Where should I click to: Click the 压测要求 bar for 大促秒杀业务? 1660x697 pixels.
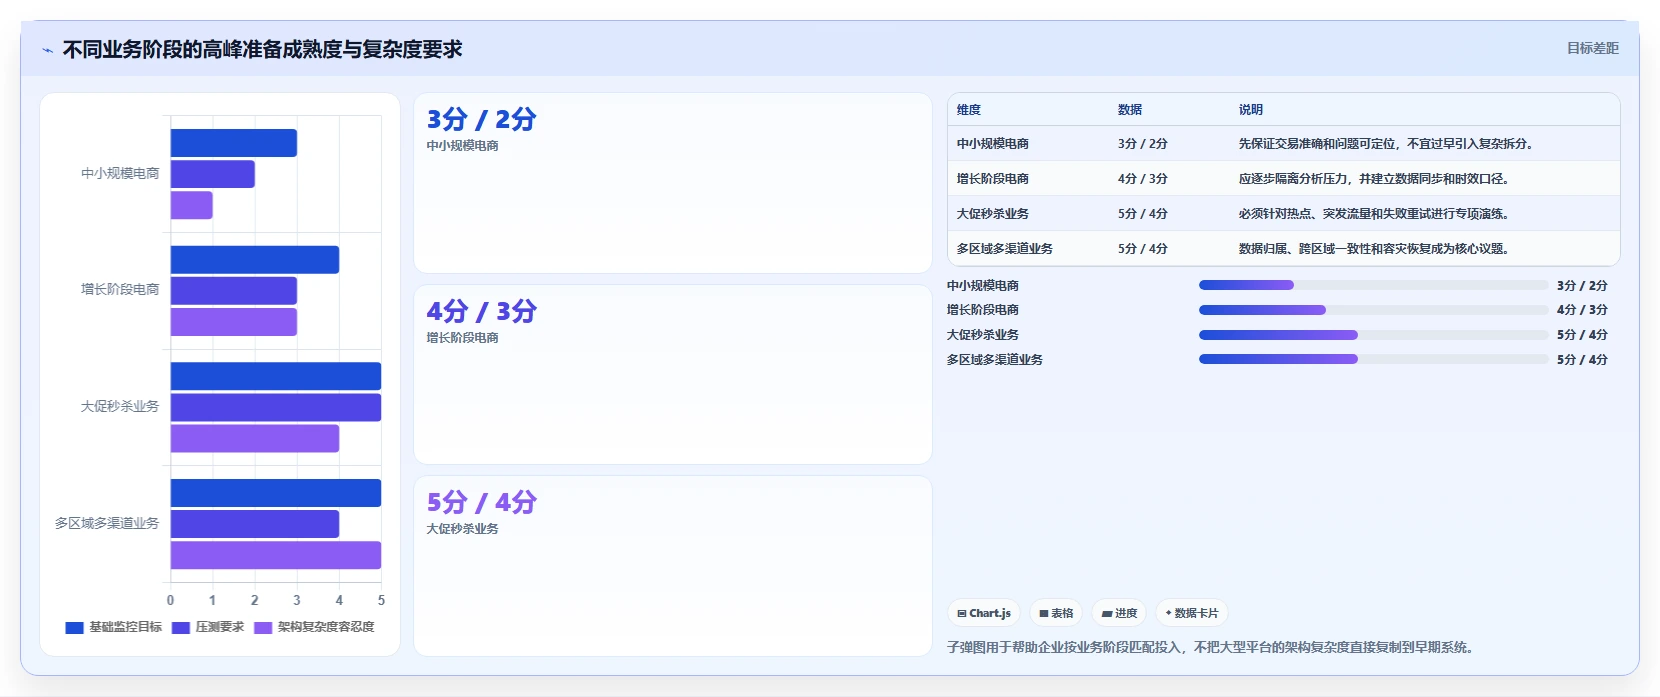point(276,408)
